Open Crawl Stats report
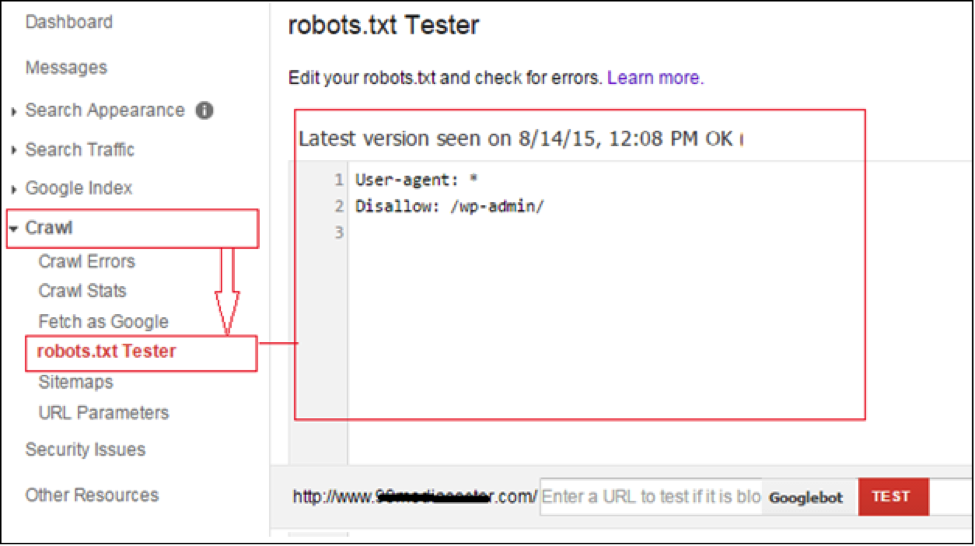975x546 pixels. pos(82,290)
